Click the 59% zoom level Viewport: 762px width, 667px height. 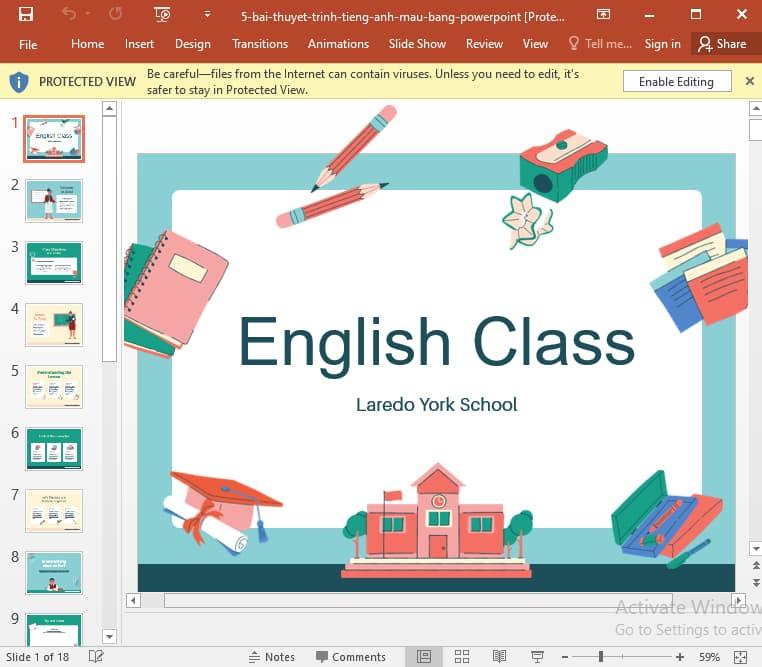pyautogui.click(x=709, y=657)
